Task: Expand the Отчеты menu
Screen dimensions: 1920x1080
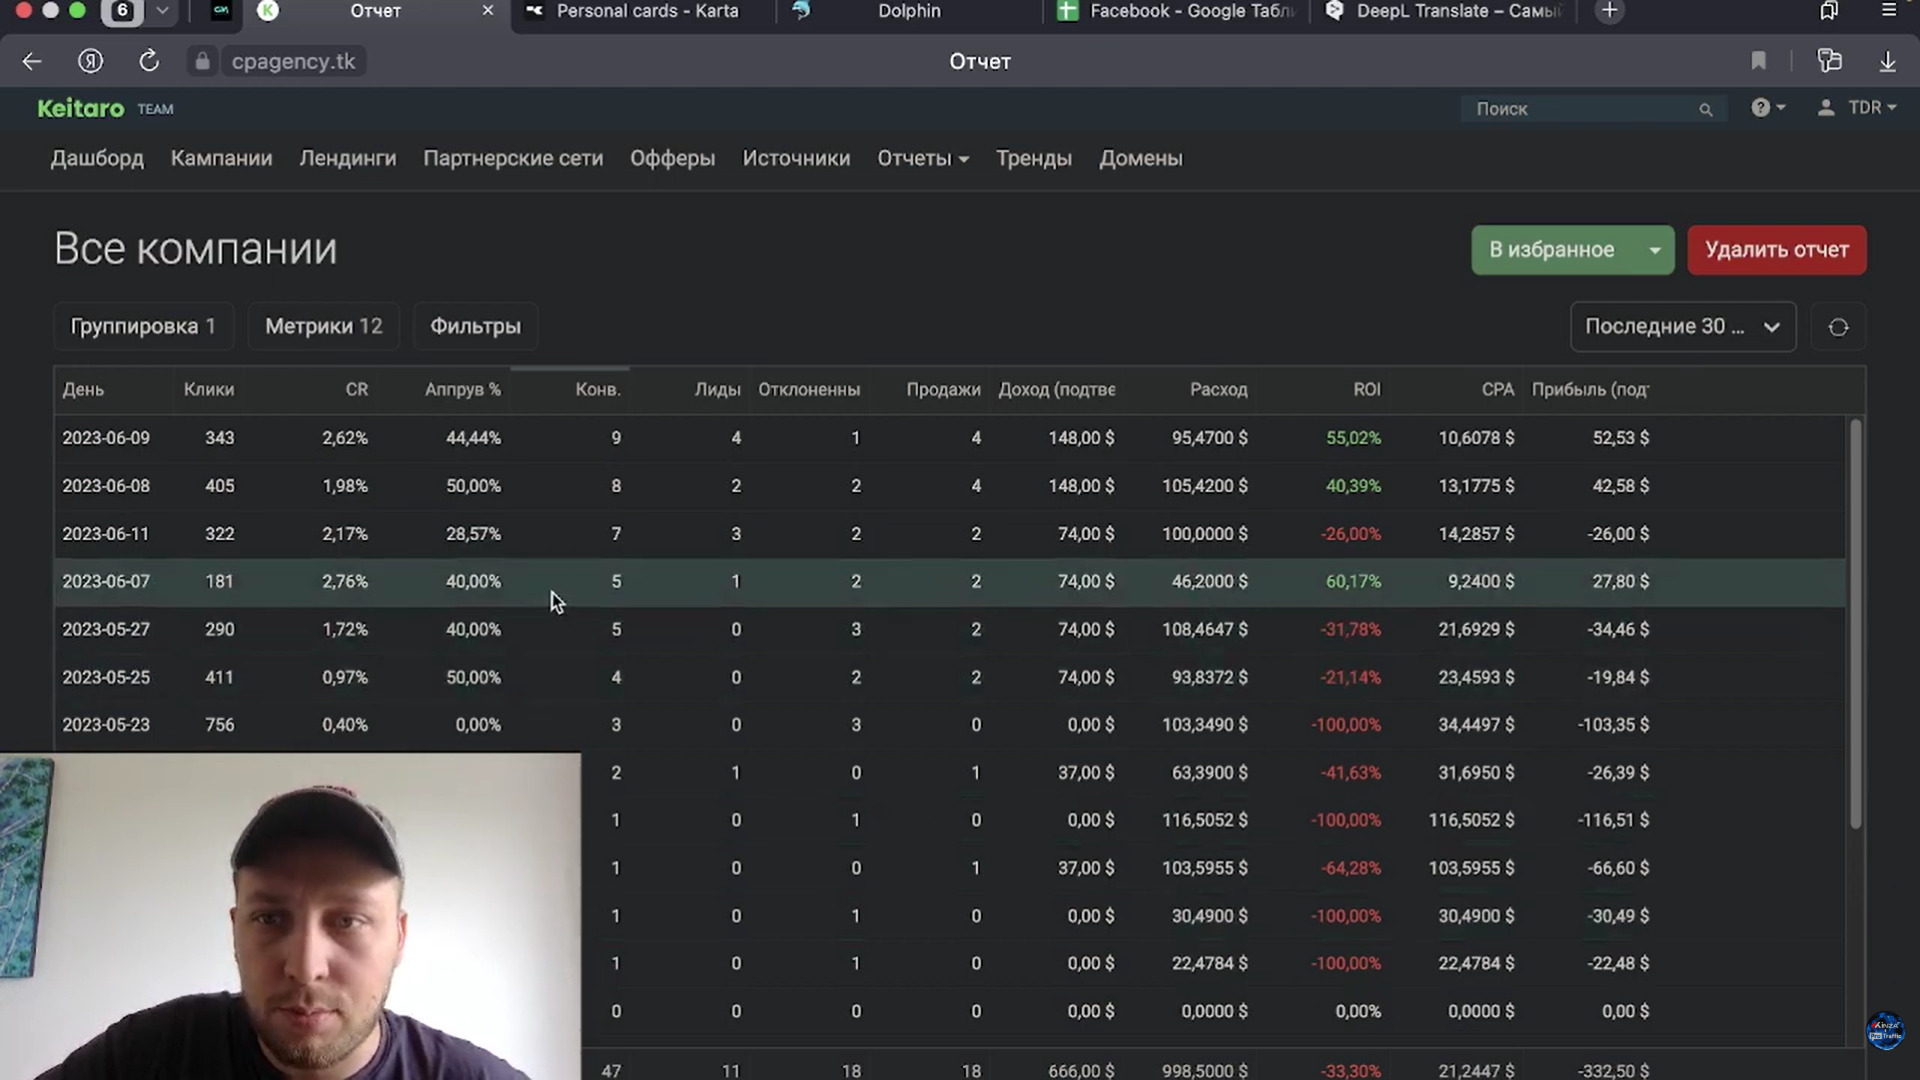Action: point(923,159)
